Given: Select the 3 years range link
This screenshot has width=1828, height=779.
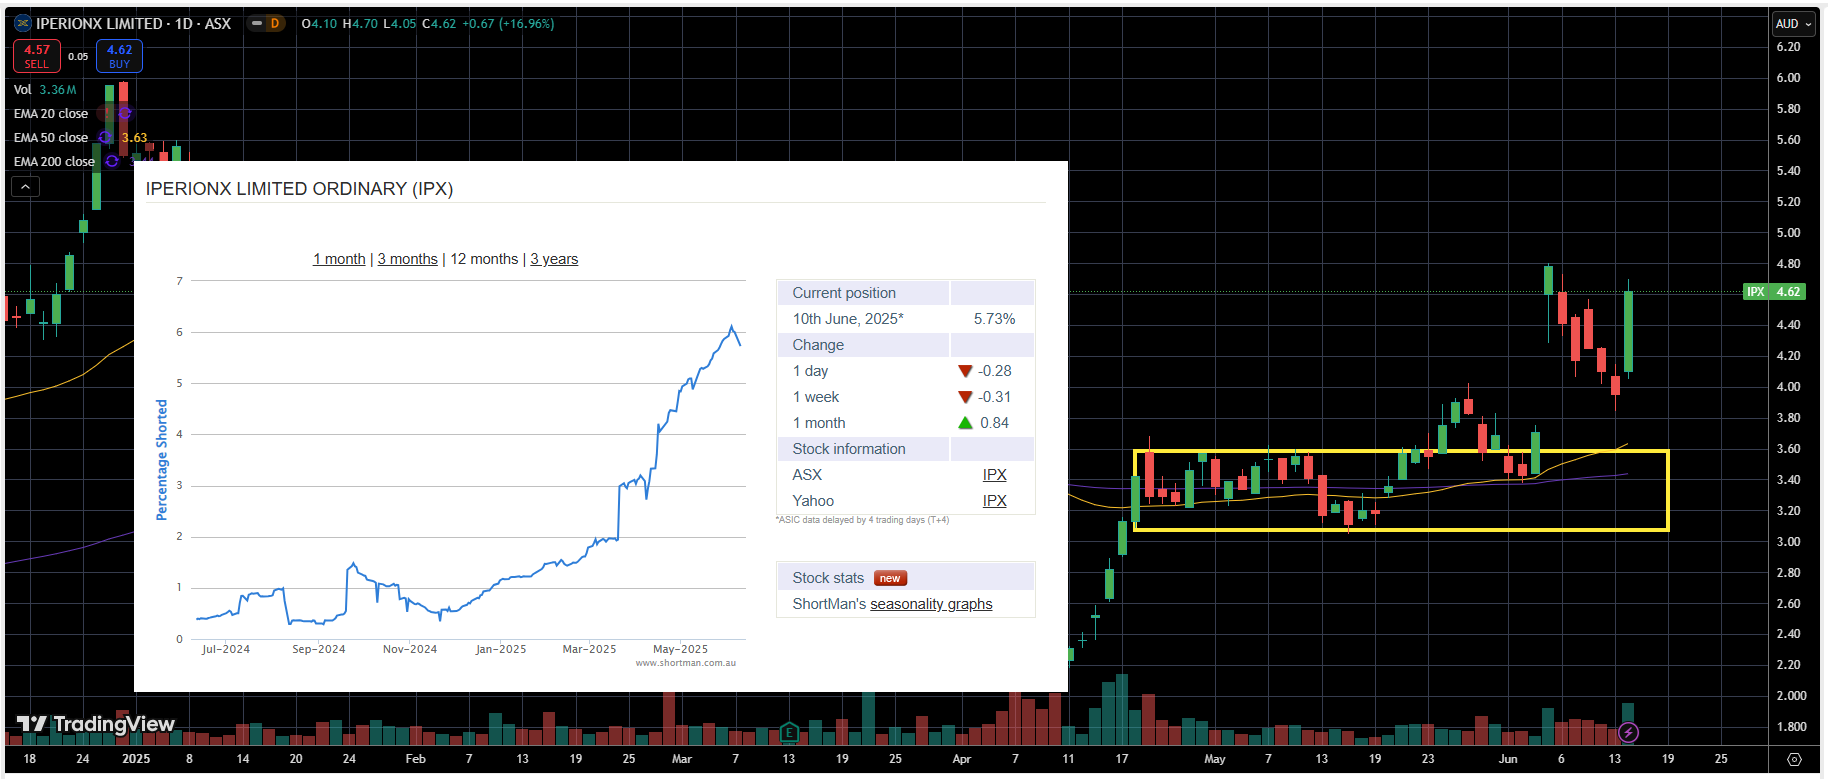Looking at the screenshot, I should click(x=554, y=259).
